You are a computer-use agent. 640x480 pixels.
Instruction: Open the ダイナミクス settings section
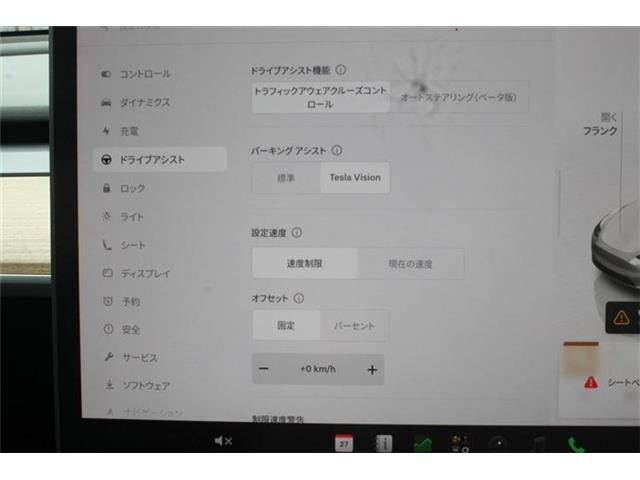pyautogui.click(x=145, y=102)
